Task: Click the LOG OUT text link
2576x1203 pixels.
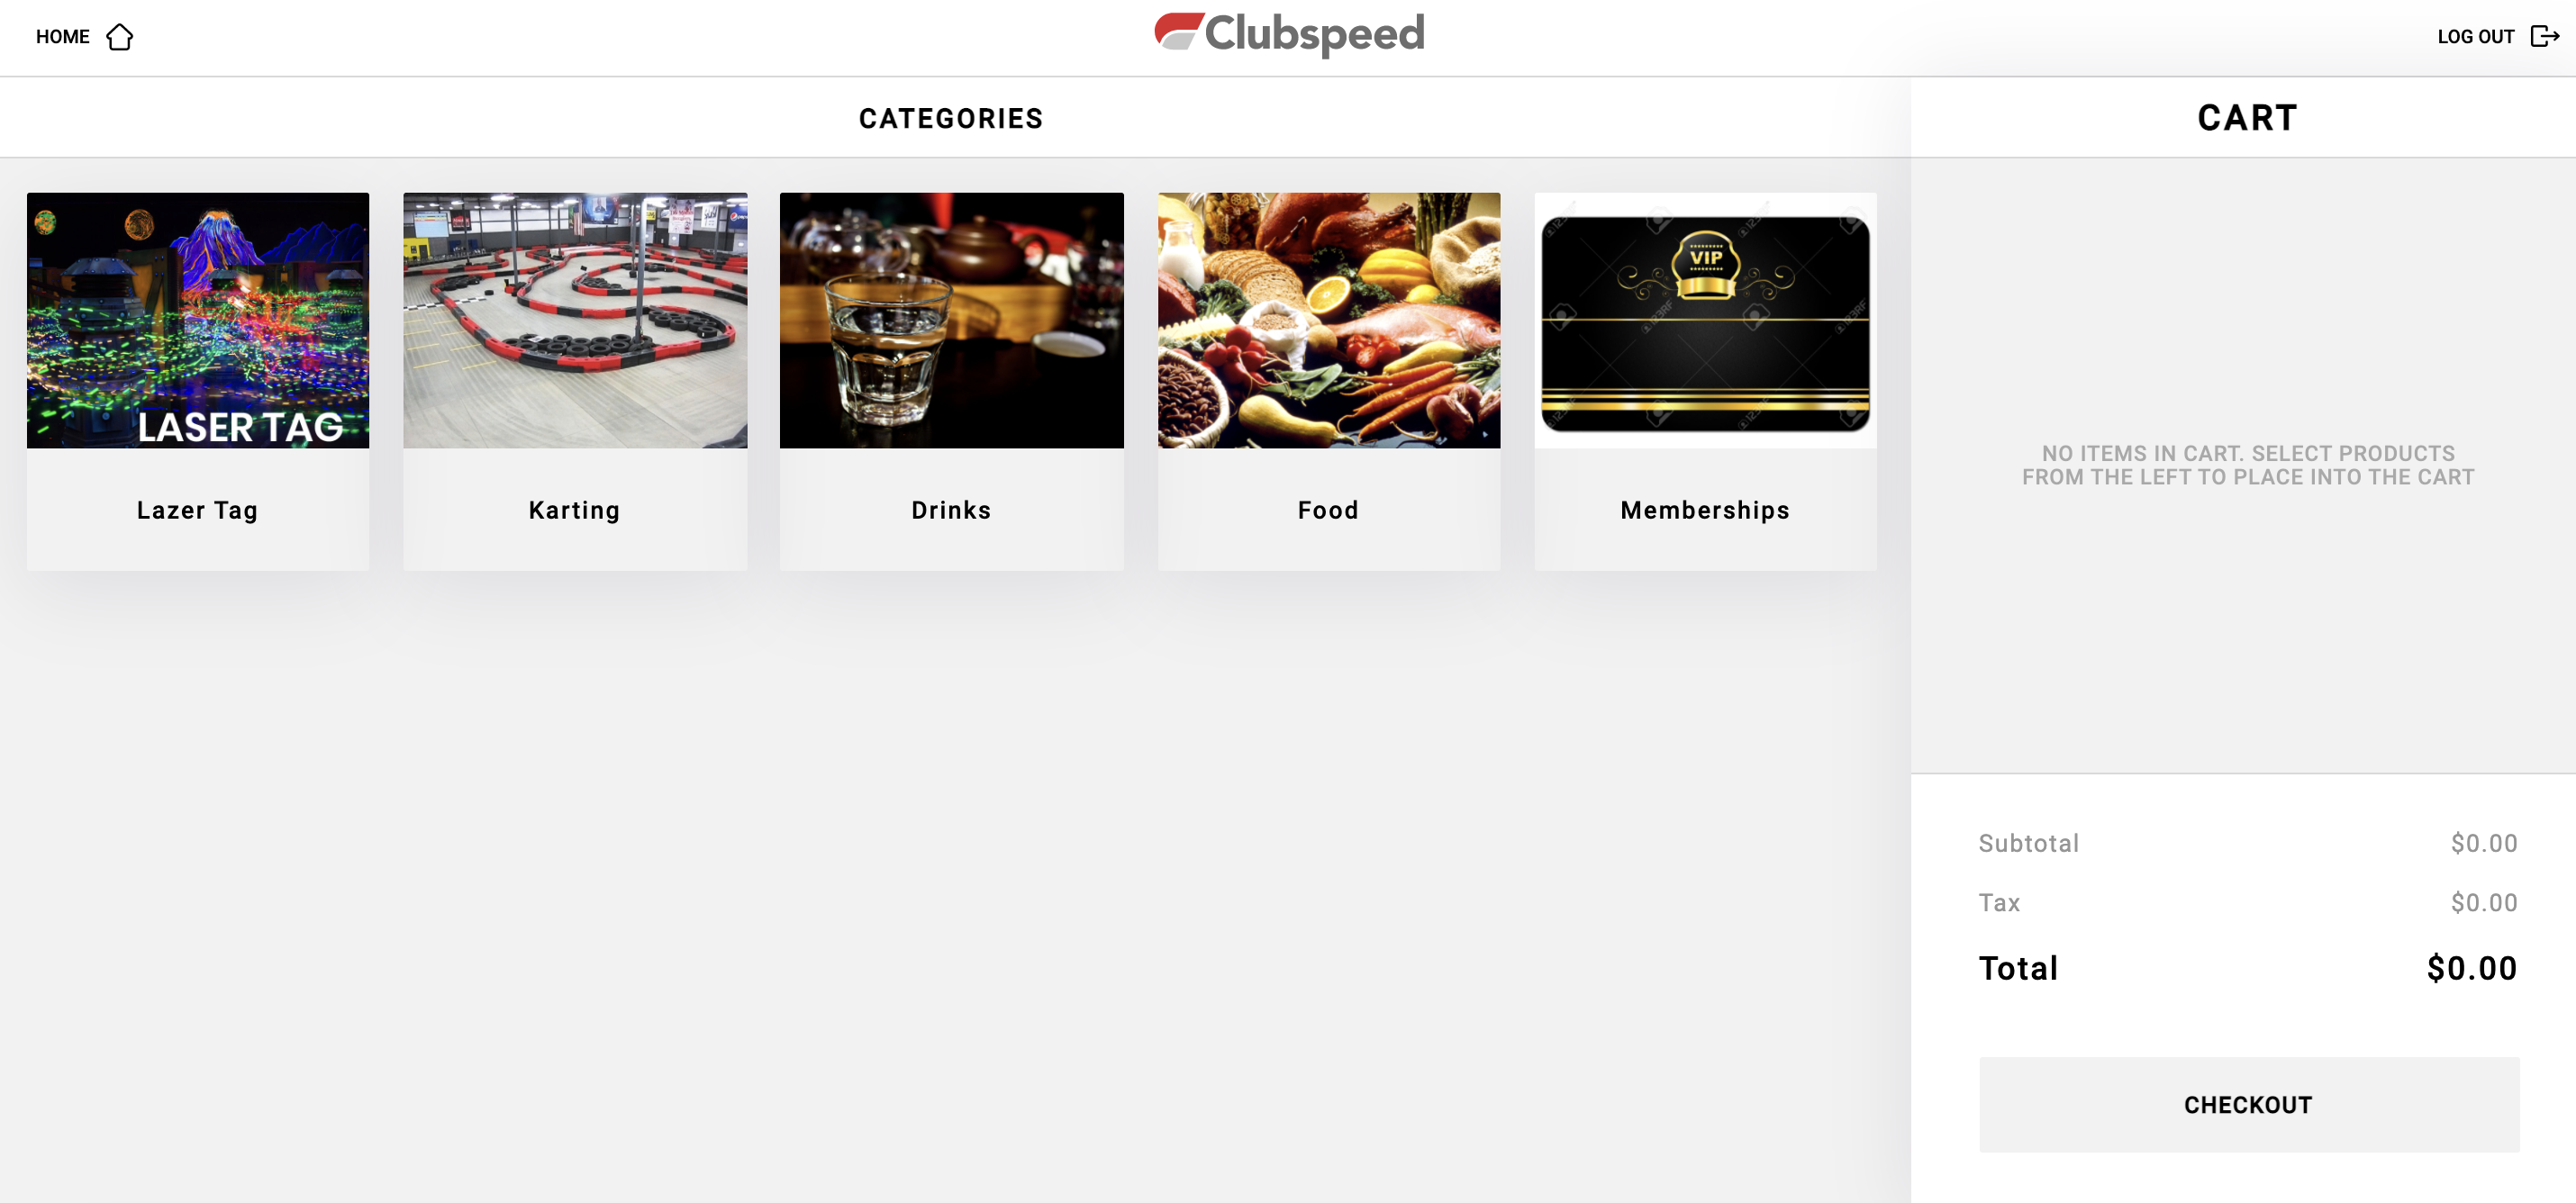Action: pos(2476,37)
